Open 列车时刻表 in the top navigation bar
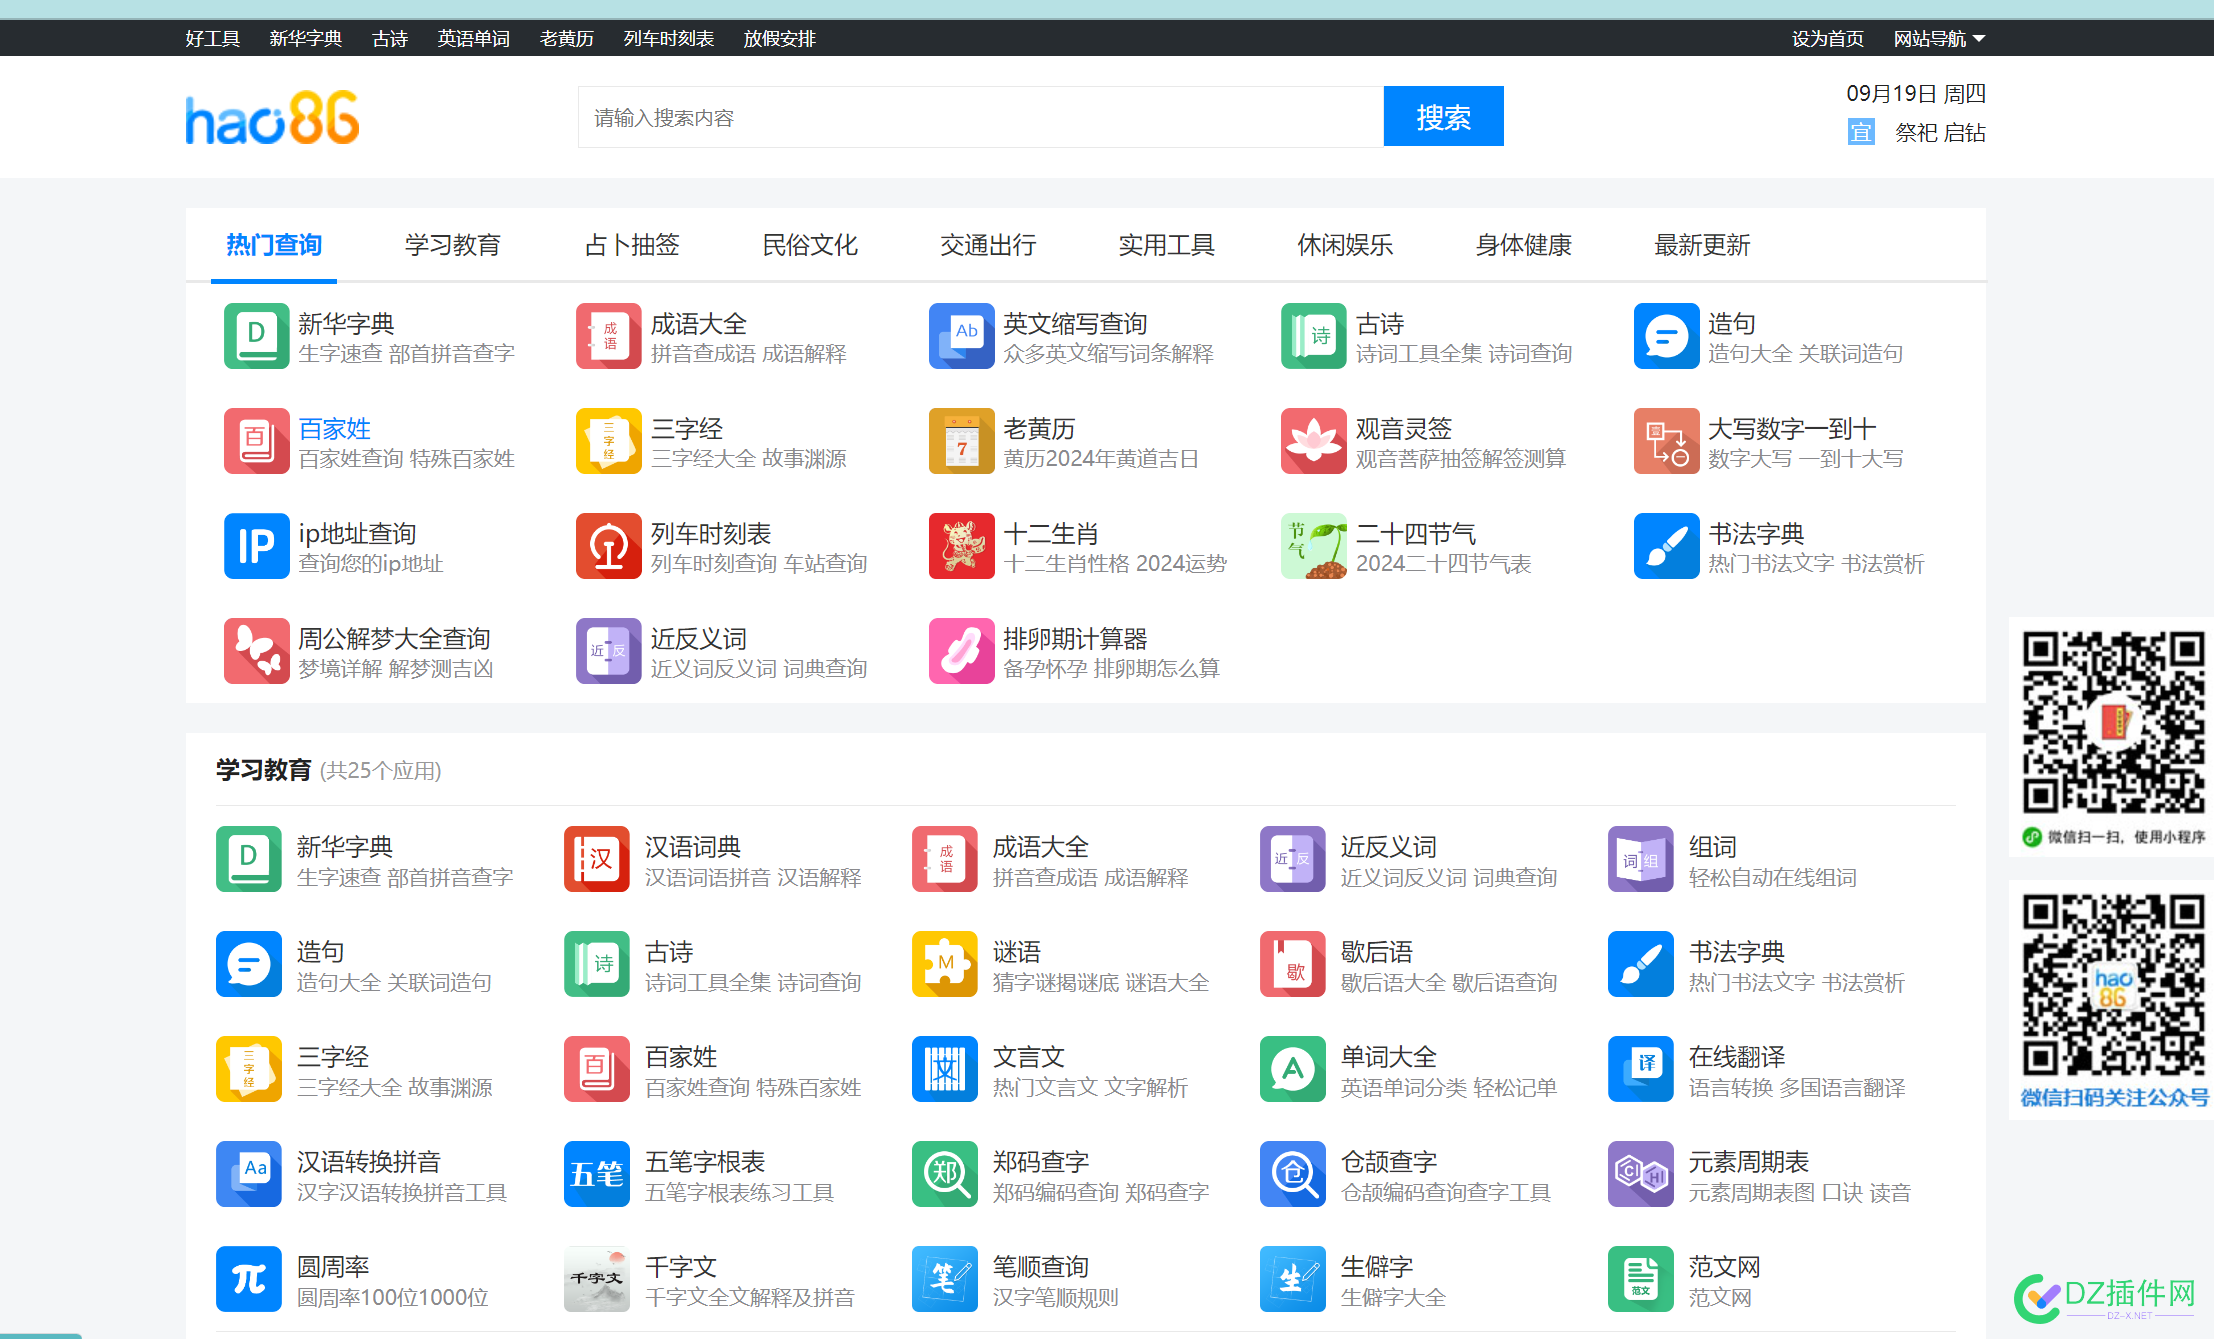This screenshot has width=2214, height=1339. pyautogui.click(x=668, y=39)
